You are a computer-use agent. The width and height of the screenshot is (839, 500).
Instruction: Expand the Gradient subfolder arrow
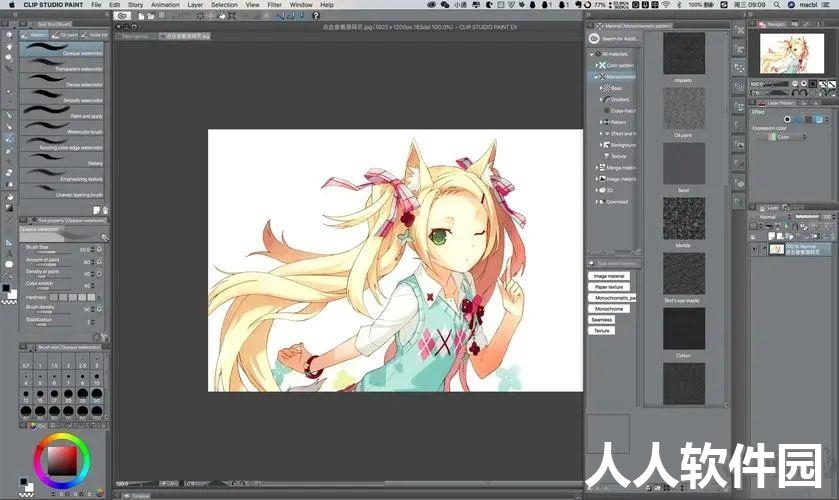point(601,100)
